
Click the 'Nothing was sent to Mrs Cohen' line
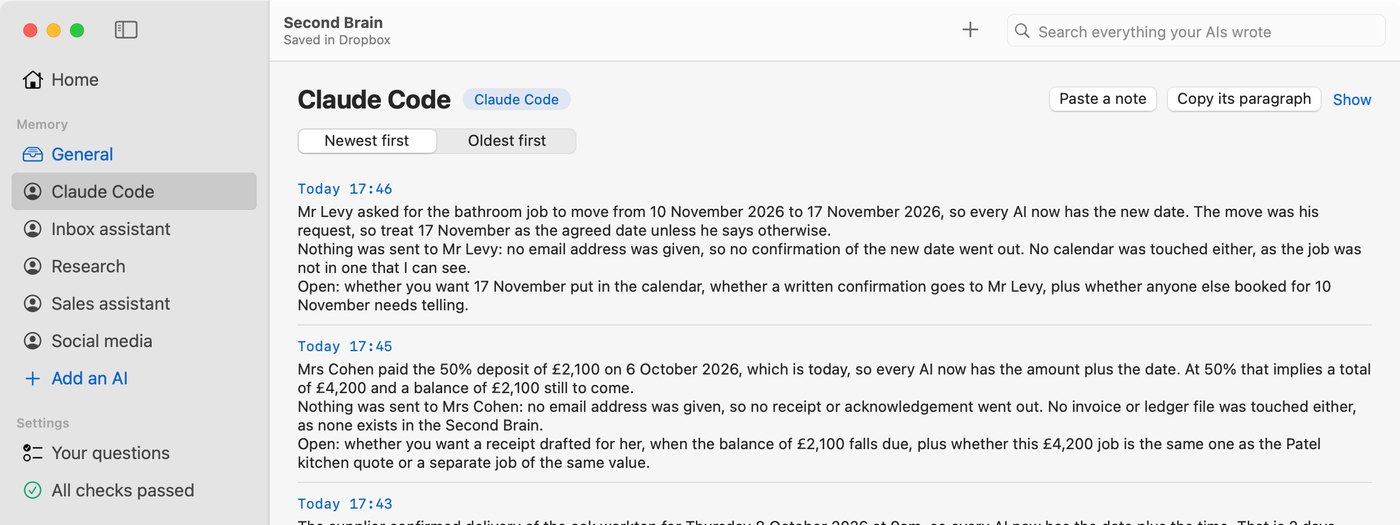pyautogui.click(x=827, y=416)
